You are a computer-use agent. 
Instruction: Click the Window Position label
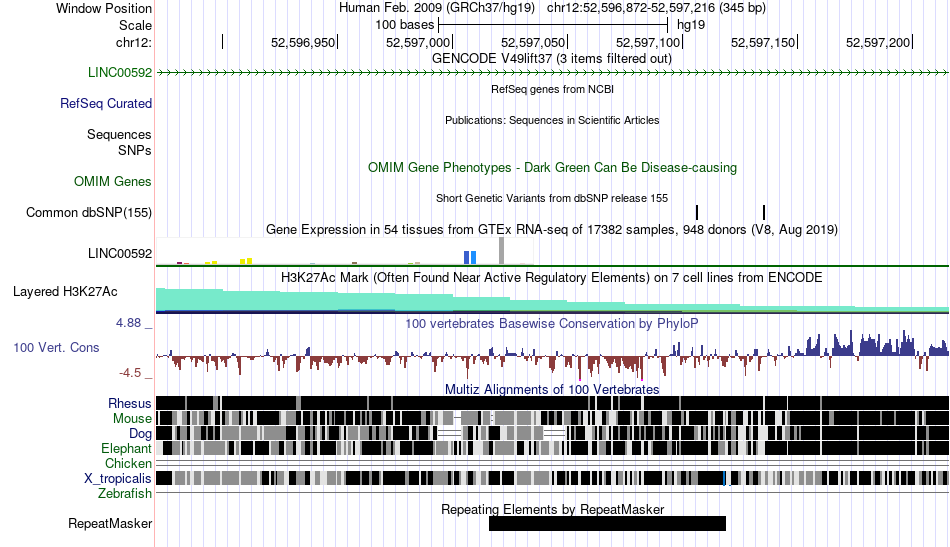(x=104, y=8)
